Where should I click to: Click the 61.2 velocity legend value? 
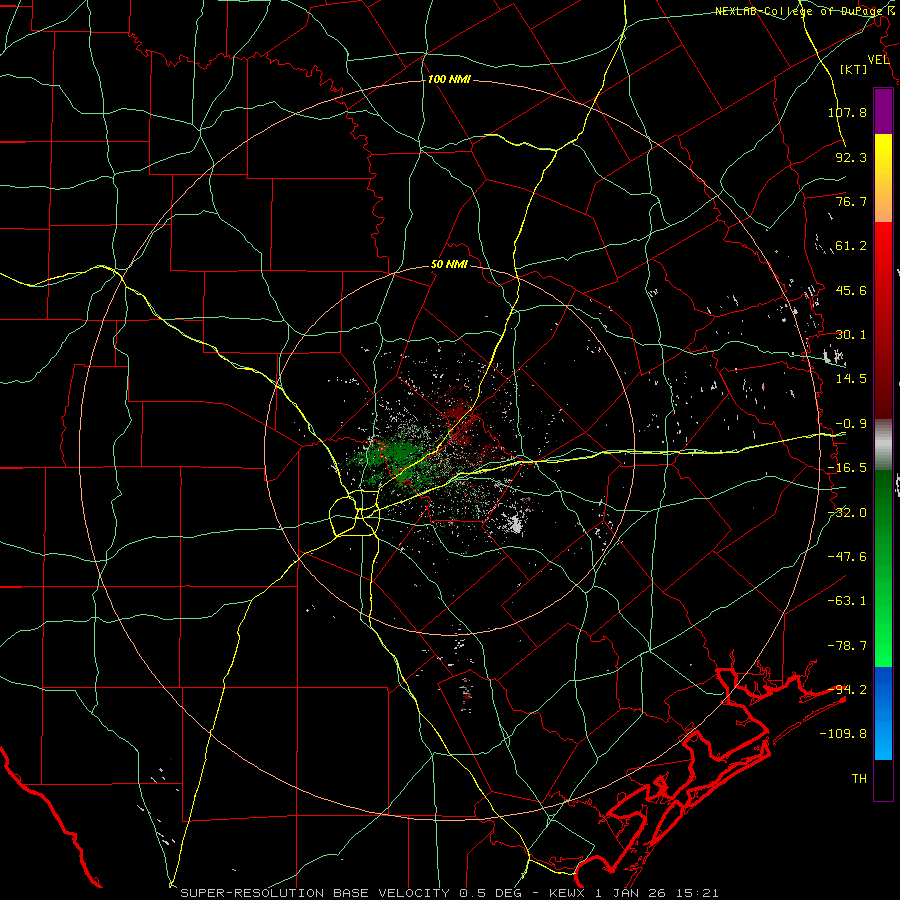[851, 246]
